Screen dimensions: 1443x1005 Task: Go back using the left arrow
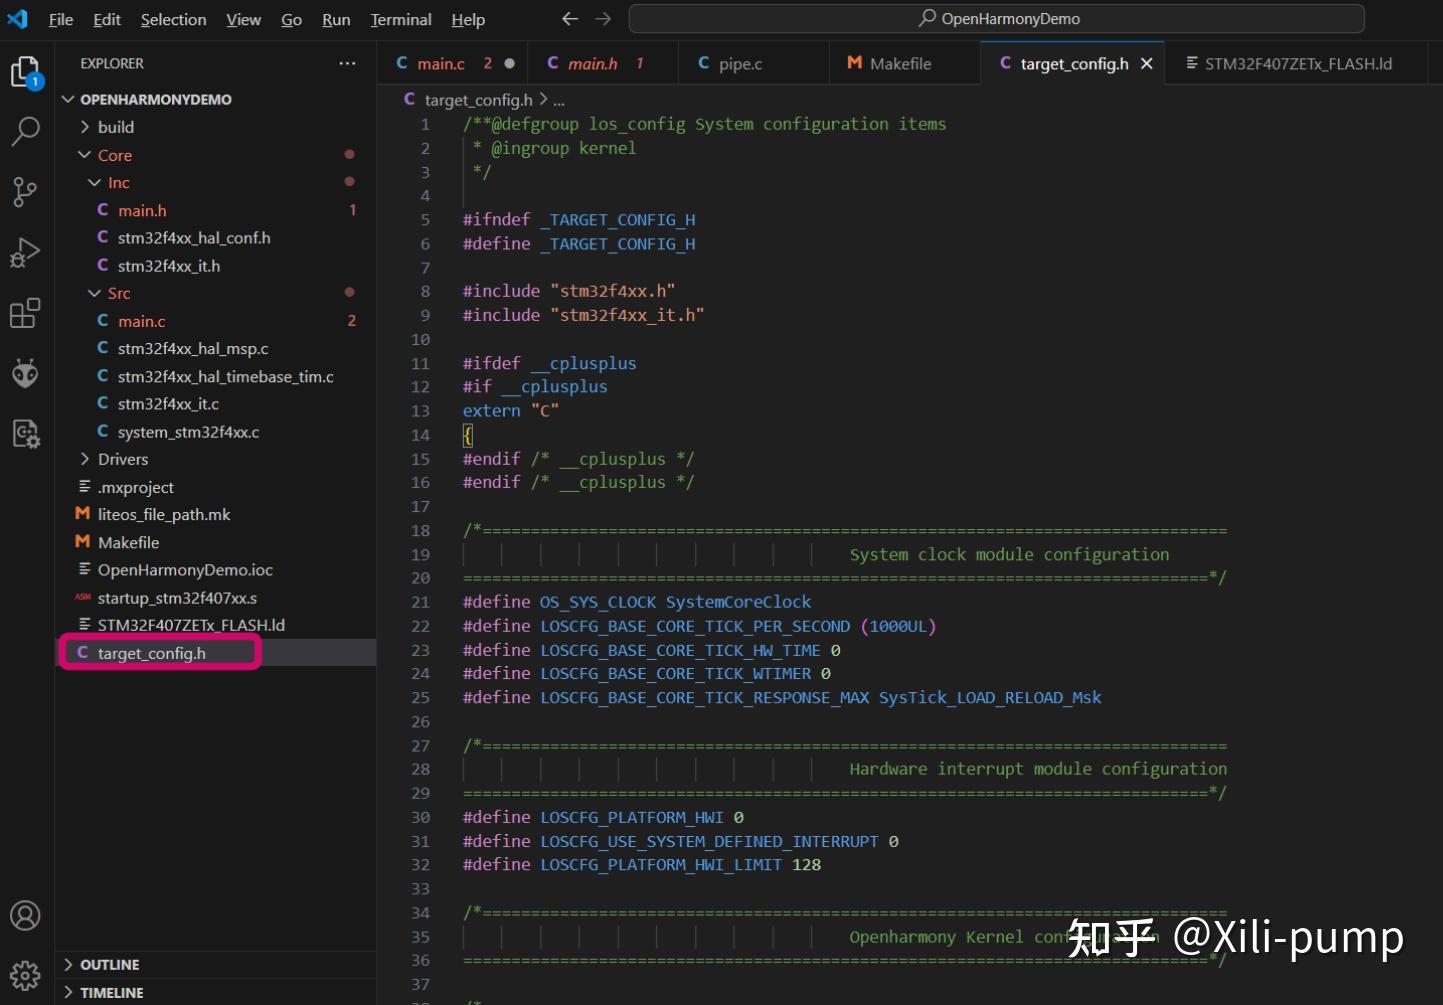click(570, 19)
